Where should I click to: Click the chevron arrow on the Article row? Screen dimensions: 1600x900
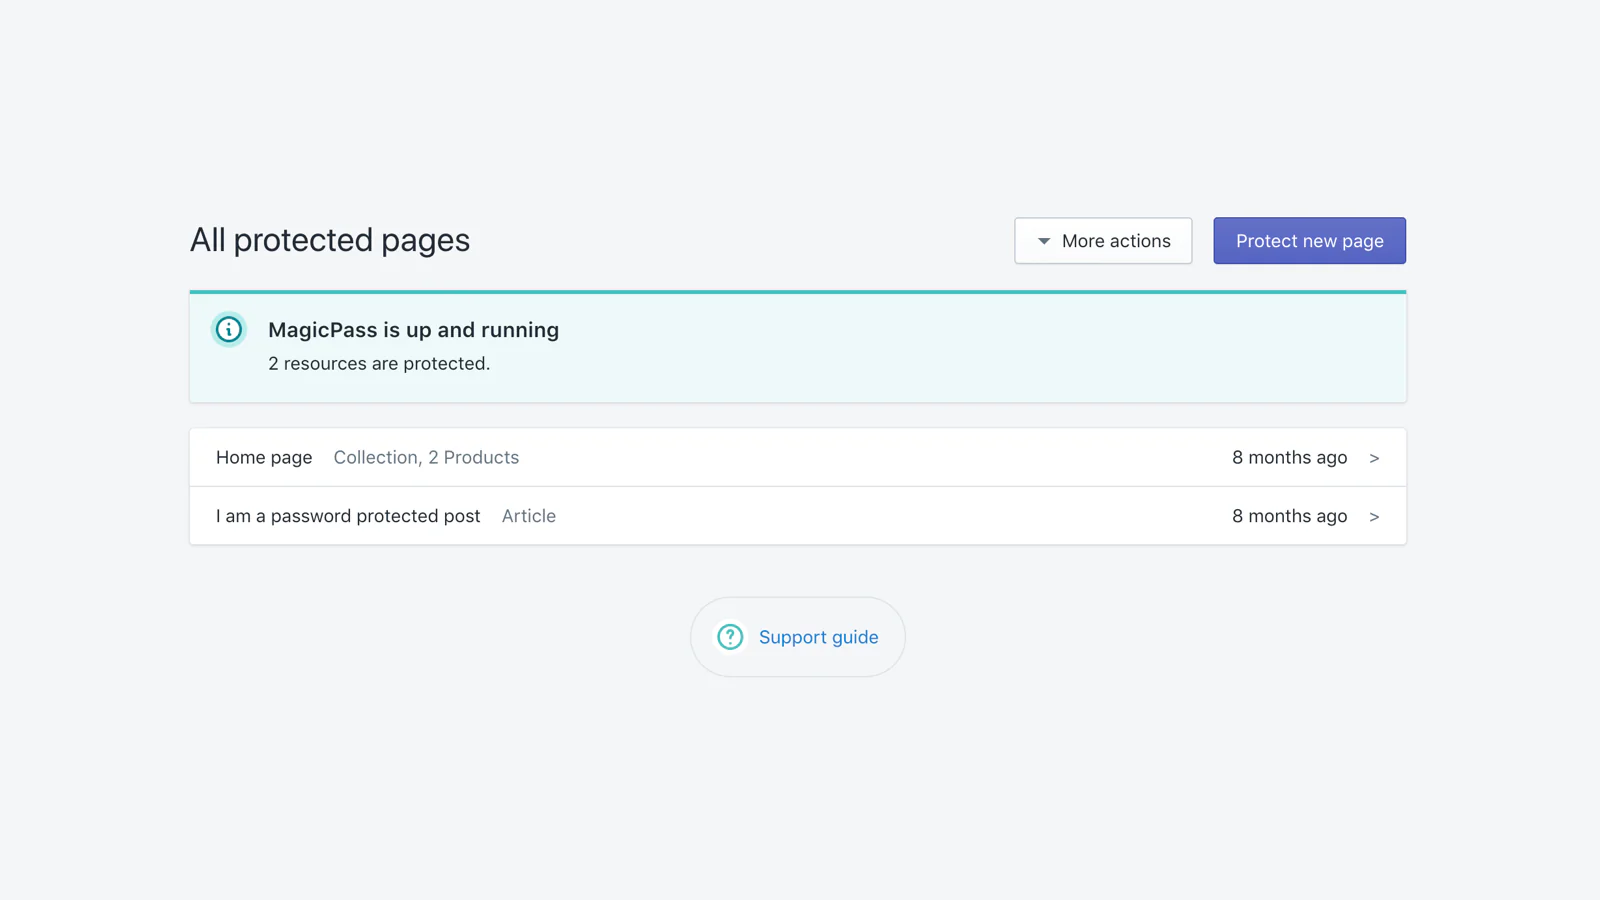1374,517
